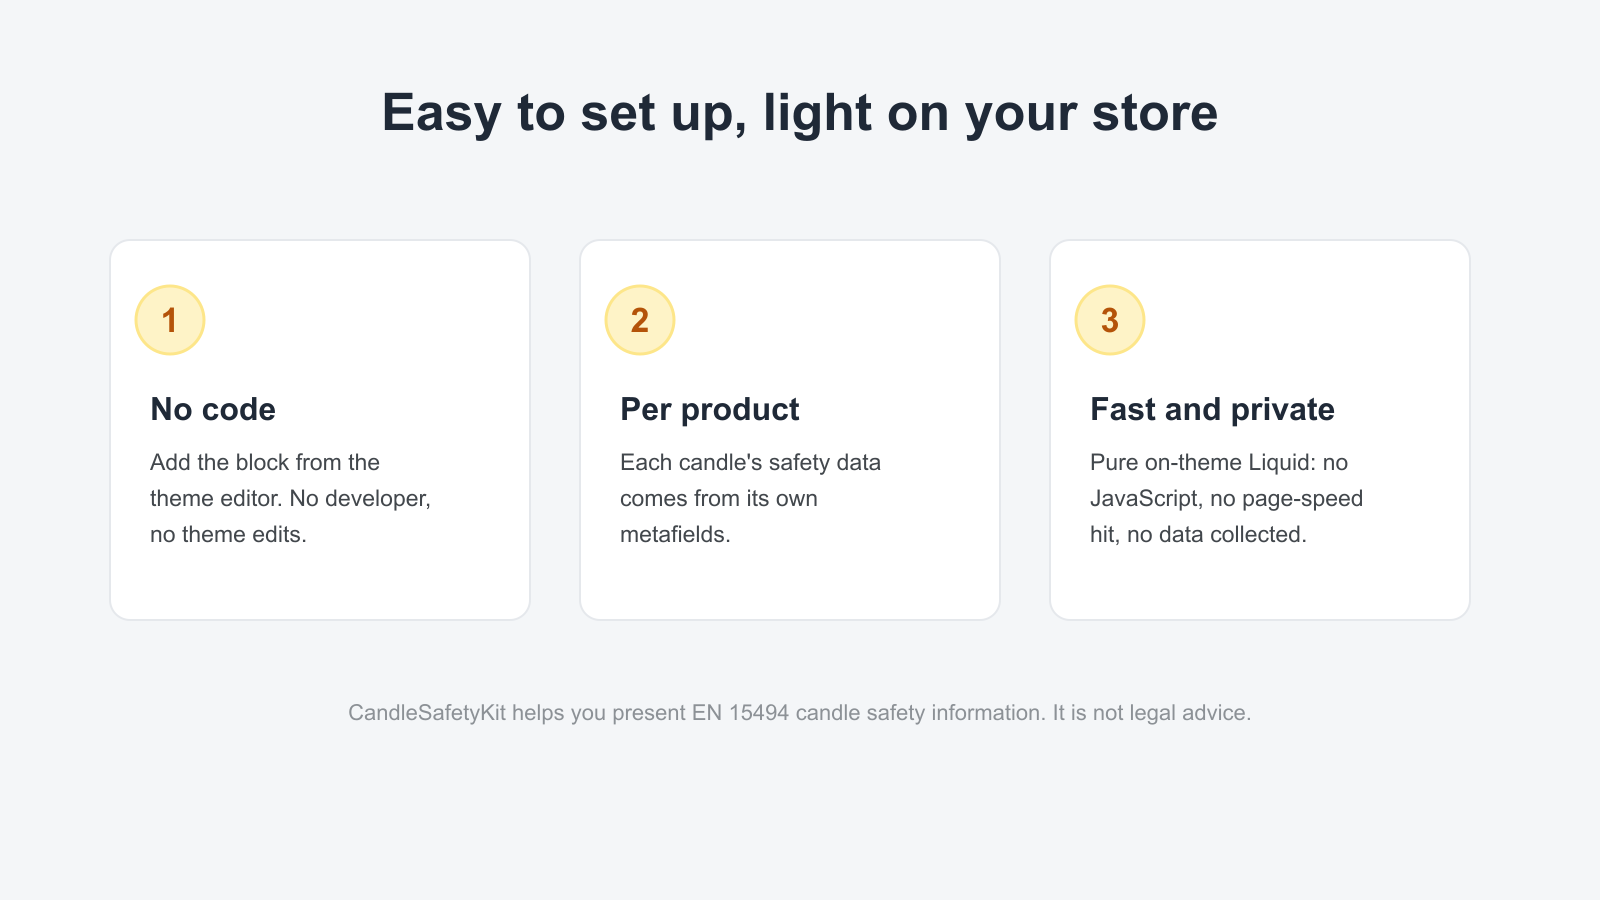This screenshot has width=1600, height=900.
Task: Click the main title "Easy to set up"
Action: point(800,112)
